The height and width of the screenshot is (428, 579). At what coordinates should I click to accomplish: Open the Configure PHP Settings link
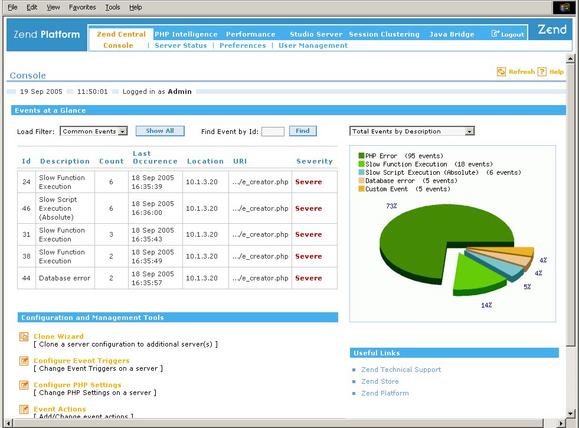pos(78,385)
